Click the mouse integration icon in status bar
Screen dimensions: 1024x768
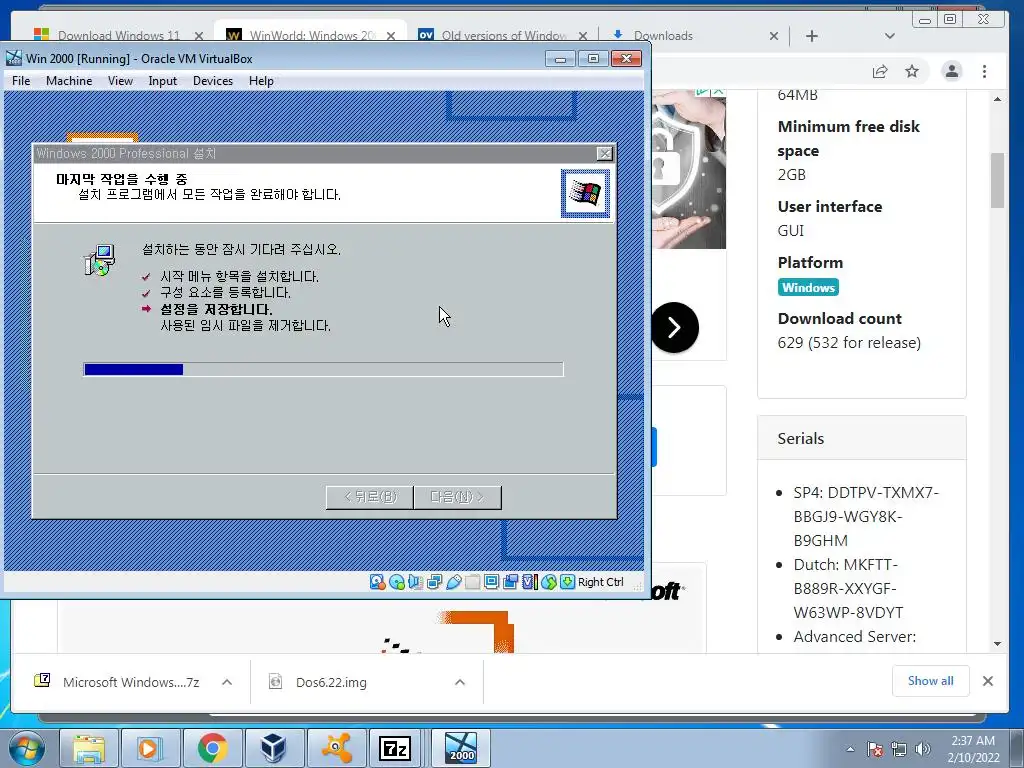coord(549,582)
